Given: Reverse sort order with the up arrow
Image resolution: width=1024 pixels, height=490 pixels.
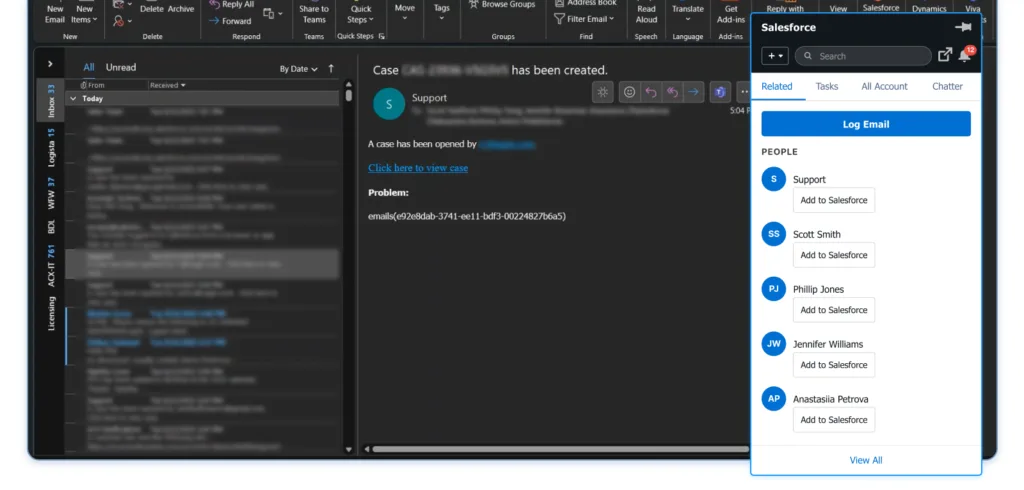Looking at the screenshot, I should click(331, 69).
